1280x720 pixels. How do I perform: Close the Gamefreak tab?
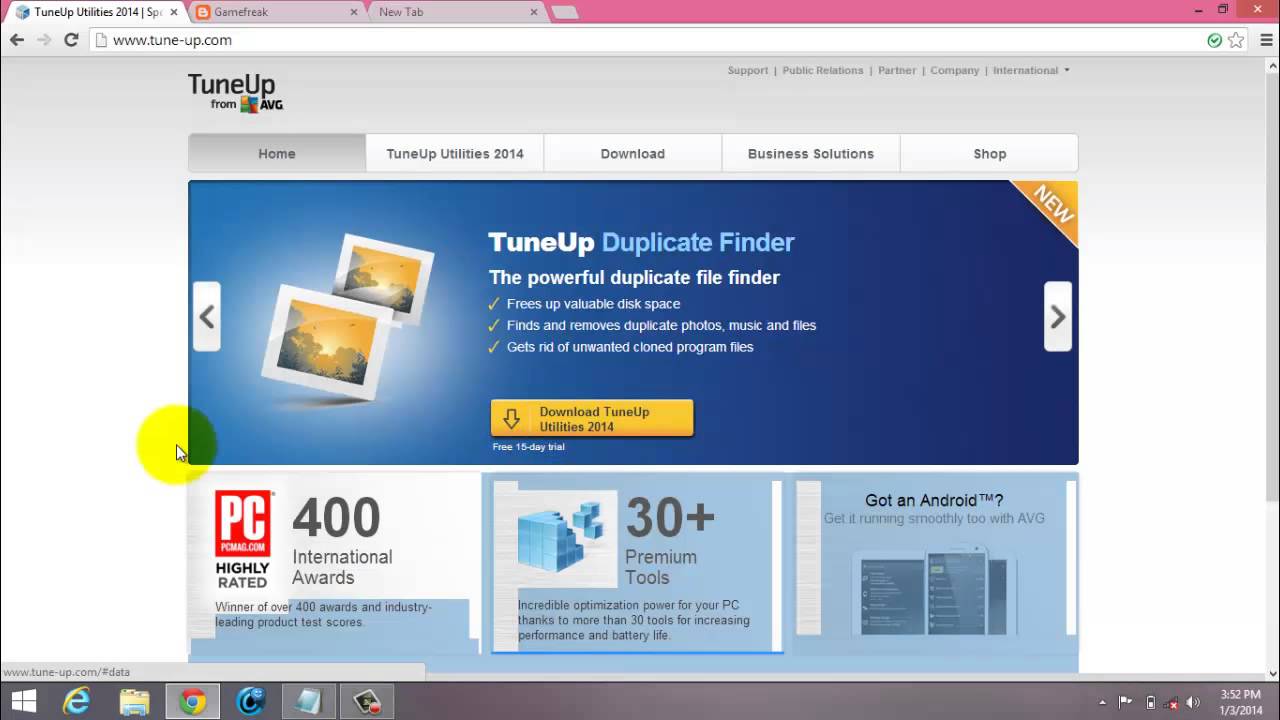[354, 12]
